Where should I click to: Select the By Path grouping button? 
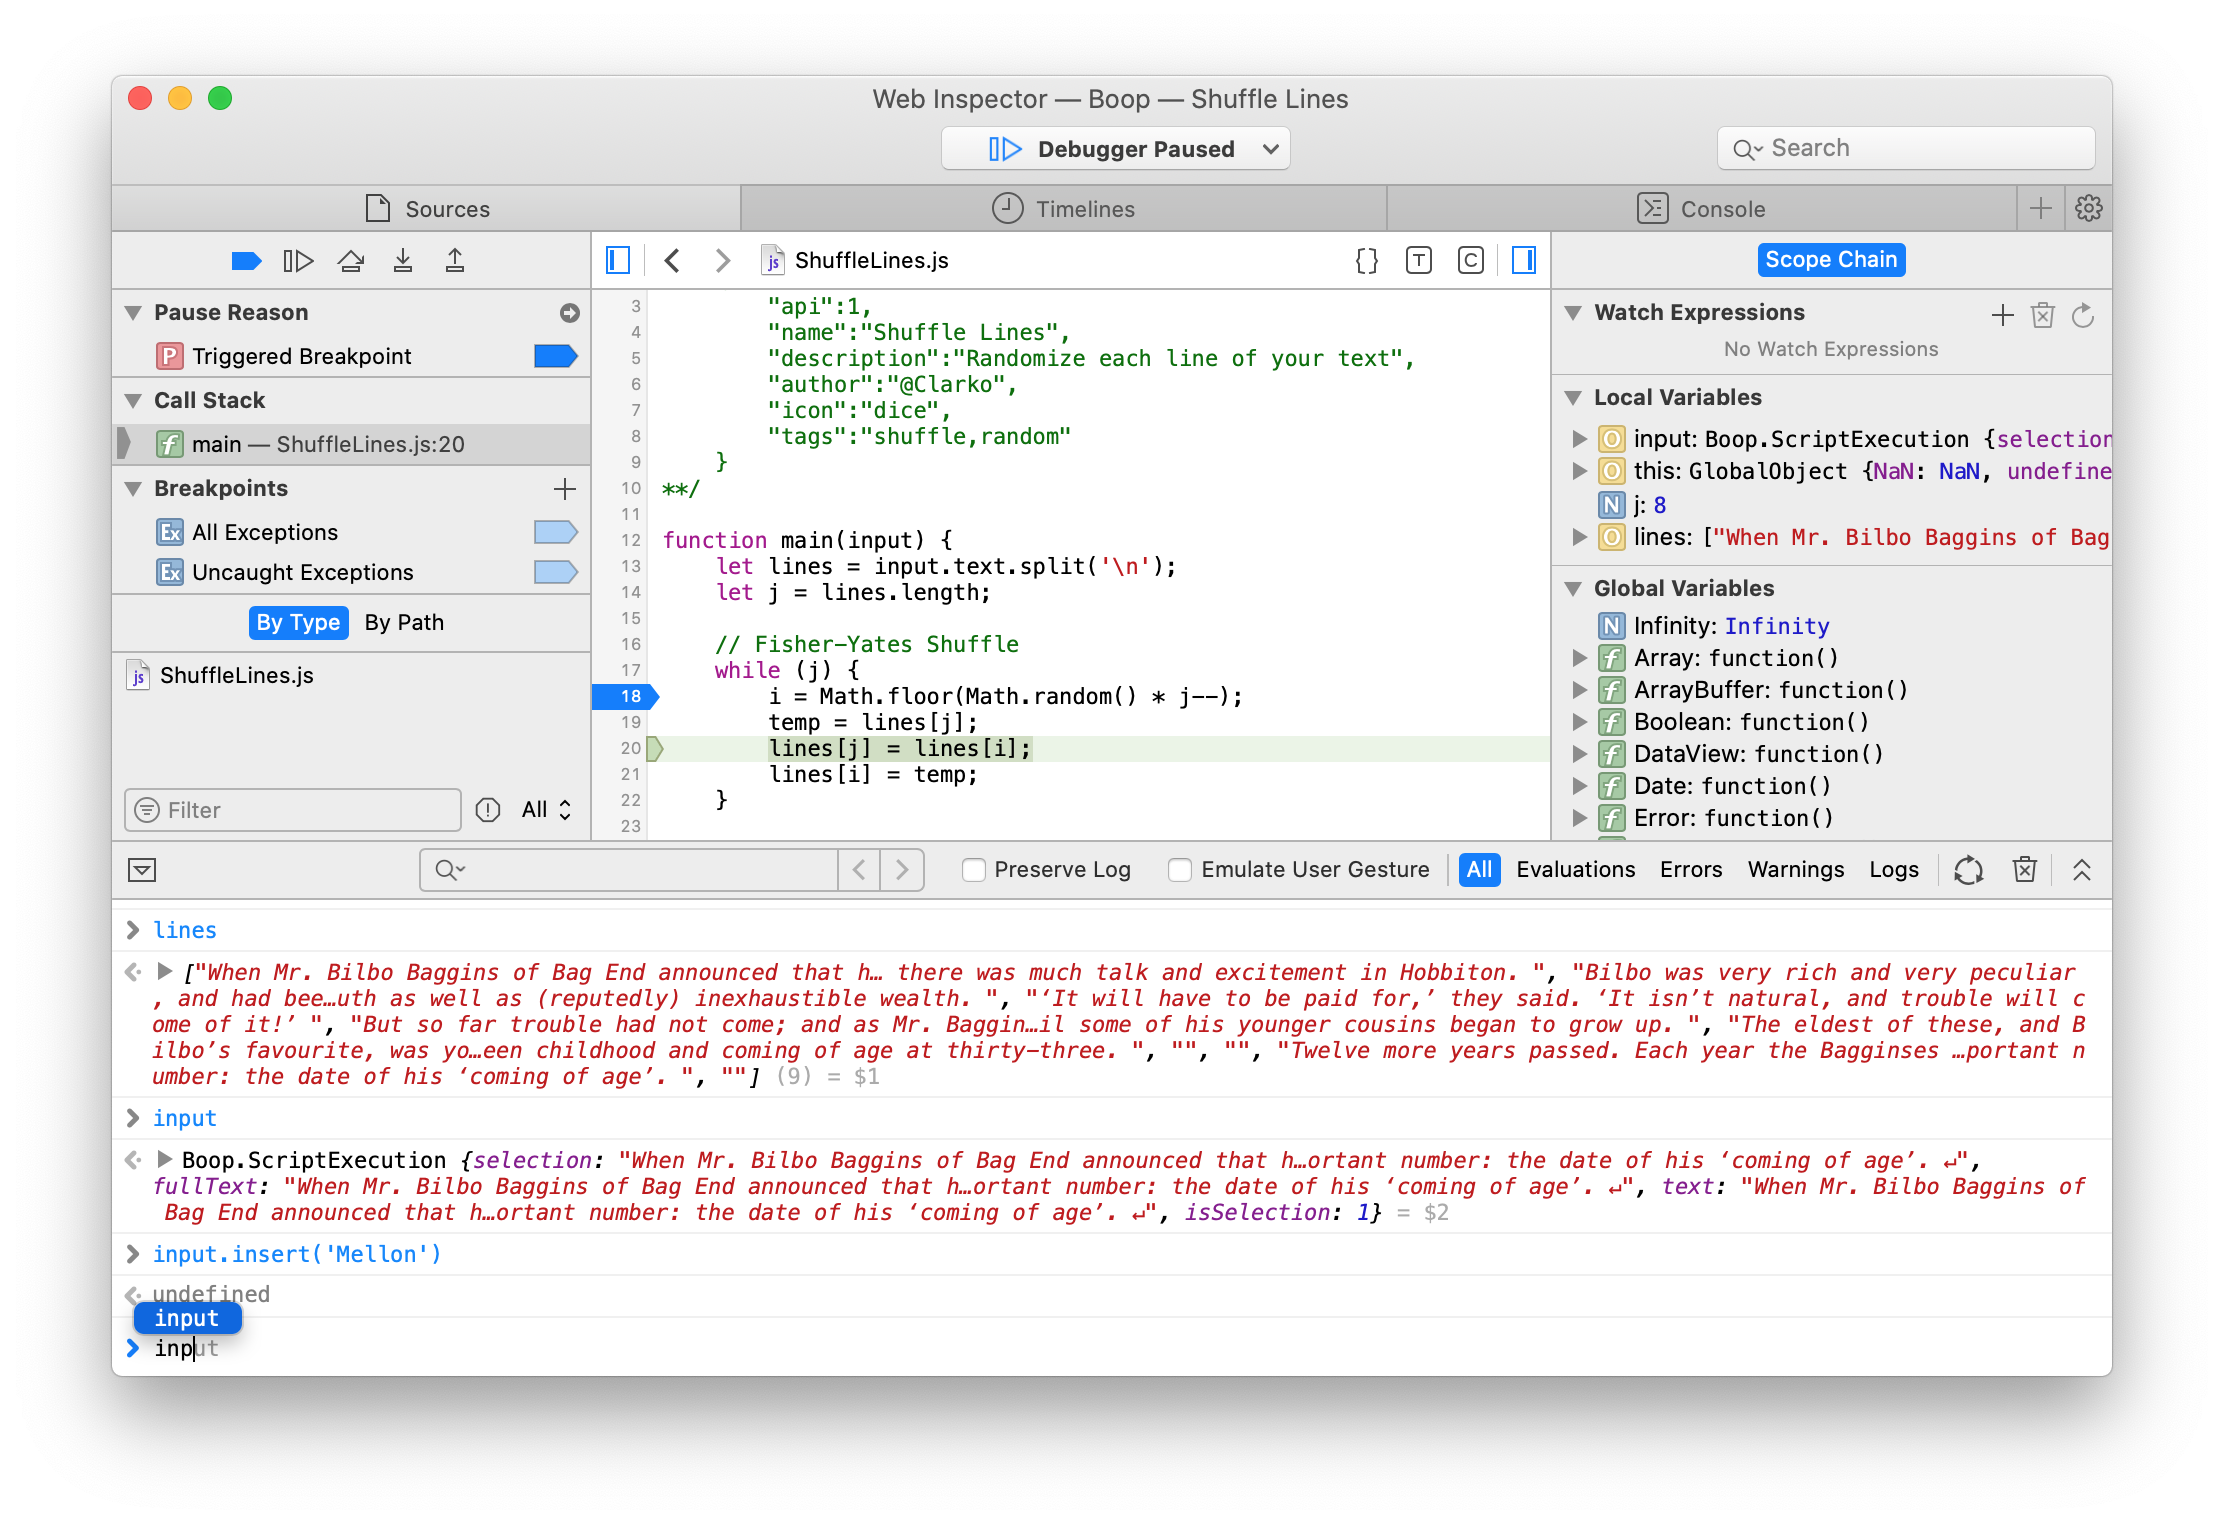coord(404,622)
